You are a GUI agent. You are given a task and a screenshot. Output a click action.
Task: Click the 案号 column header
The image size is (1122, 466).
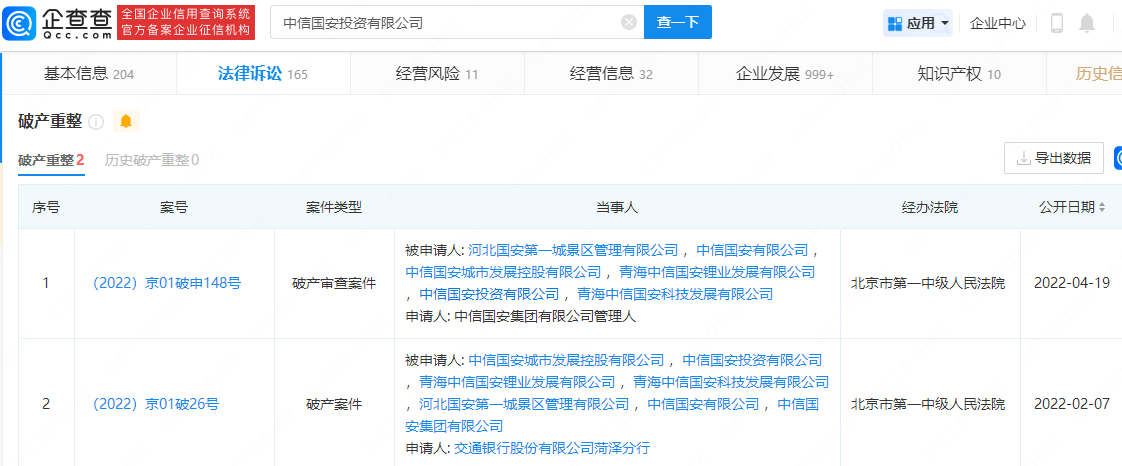175,208
